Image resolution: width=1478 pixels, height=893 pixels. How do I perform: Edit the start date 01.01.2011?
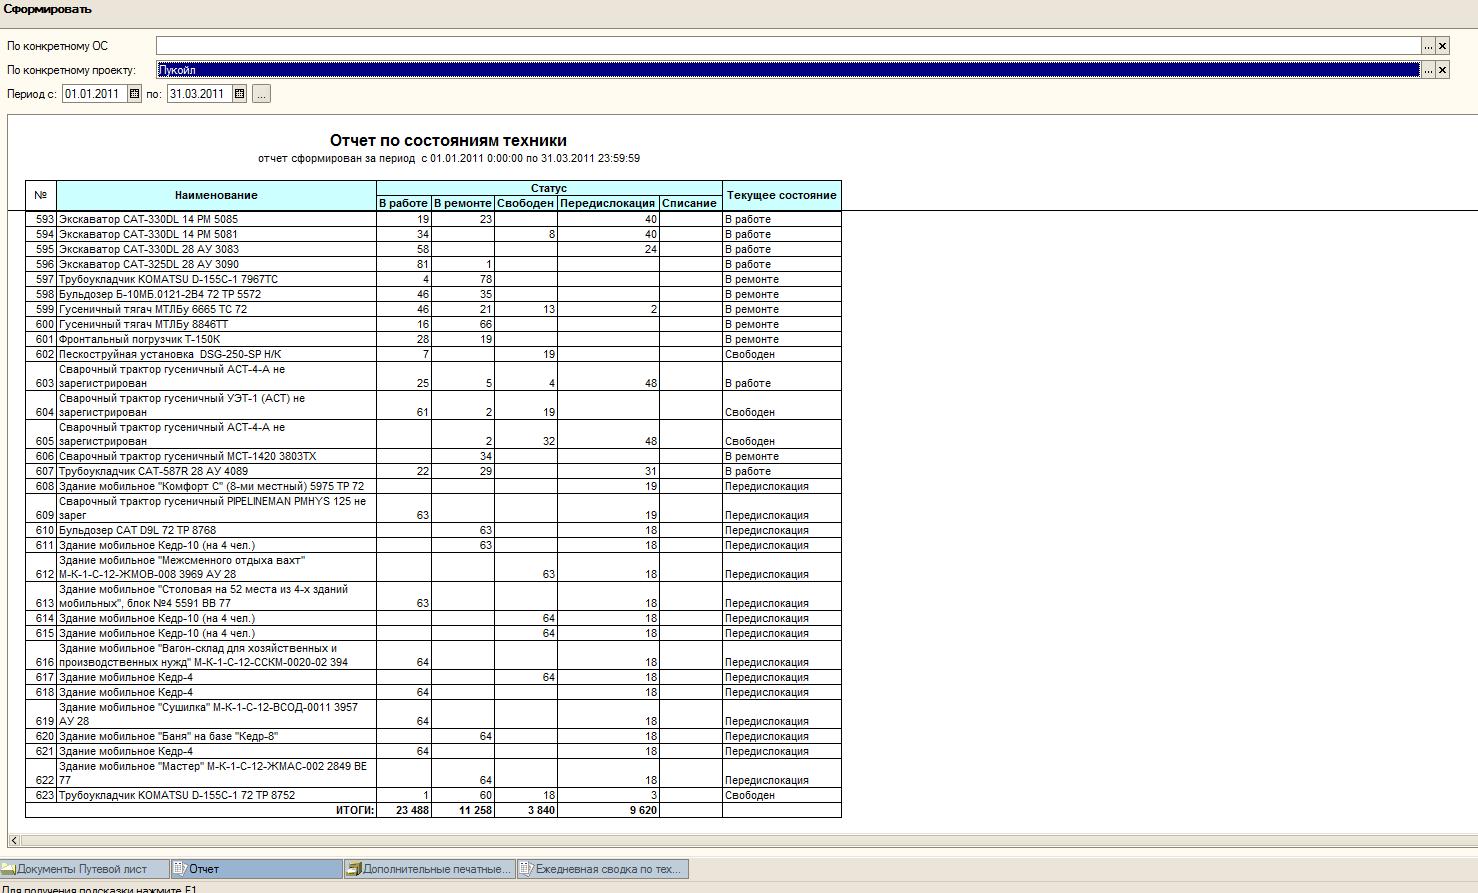click(x=95, y=94)
